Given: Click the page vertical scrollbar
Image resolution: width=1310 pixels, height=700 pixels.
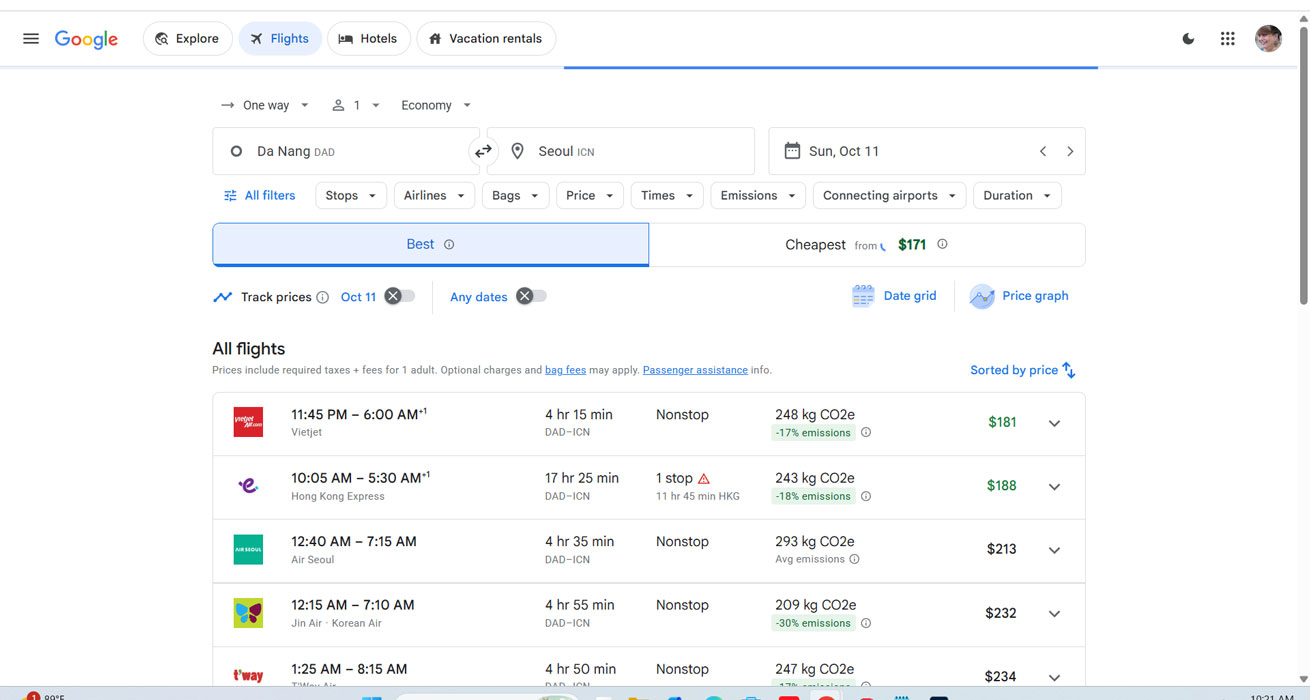Looking at the screenshot, I should pyautogui.click(x=1303, y=165).
